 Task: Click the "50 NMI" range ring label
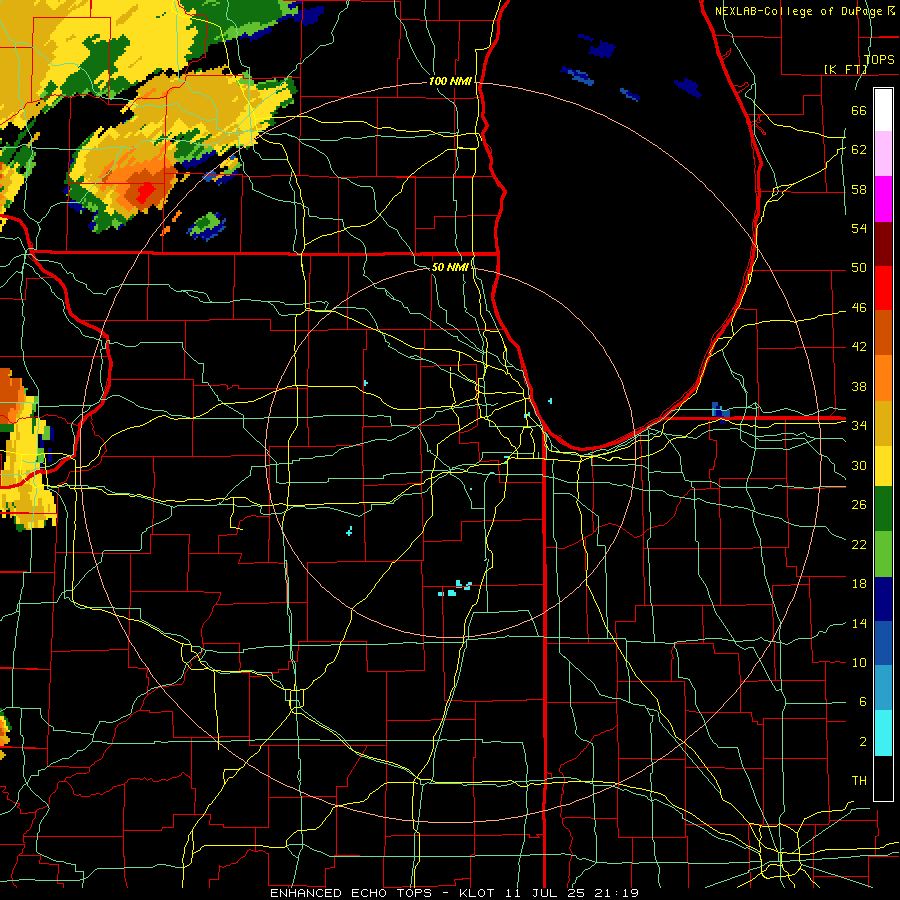pos(450,267)
